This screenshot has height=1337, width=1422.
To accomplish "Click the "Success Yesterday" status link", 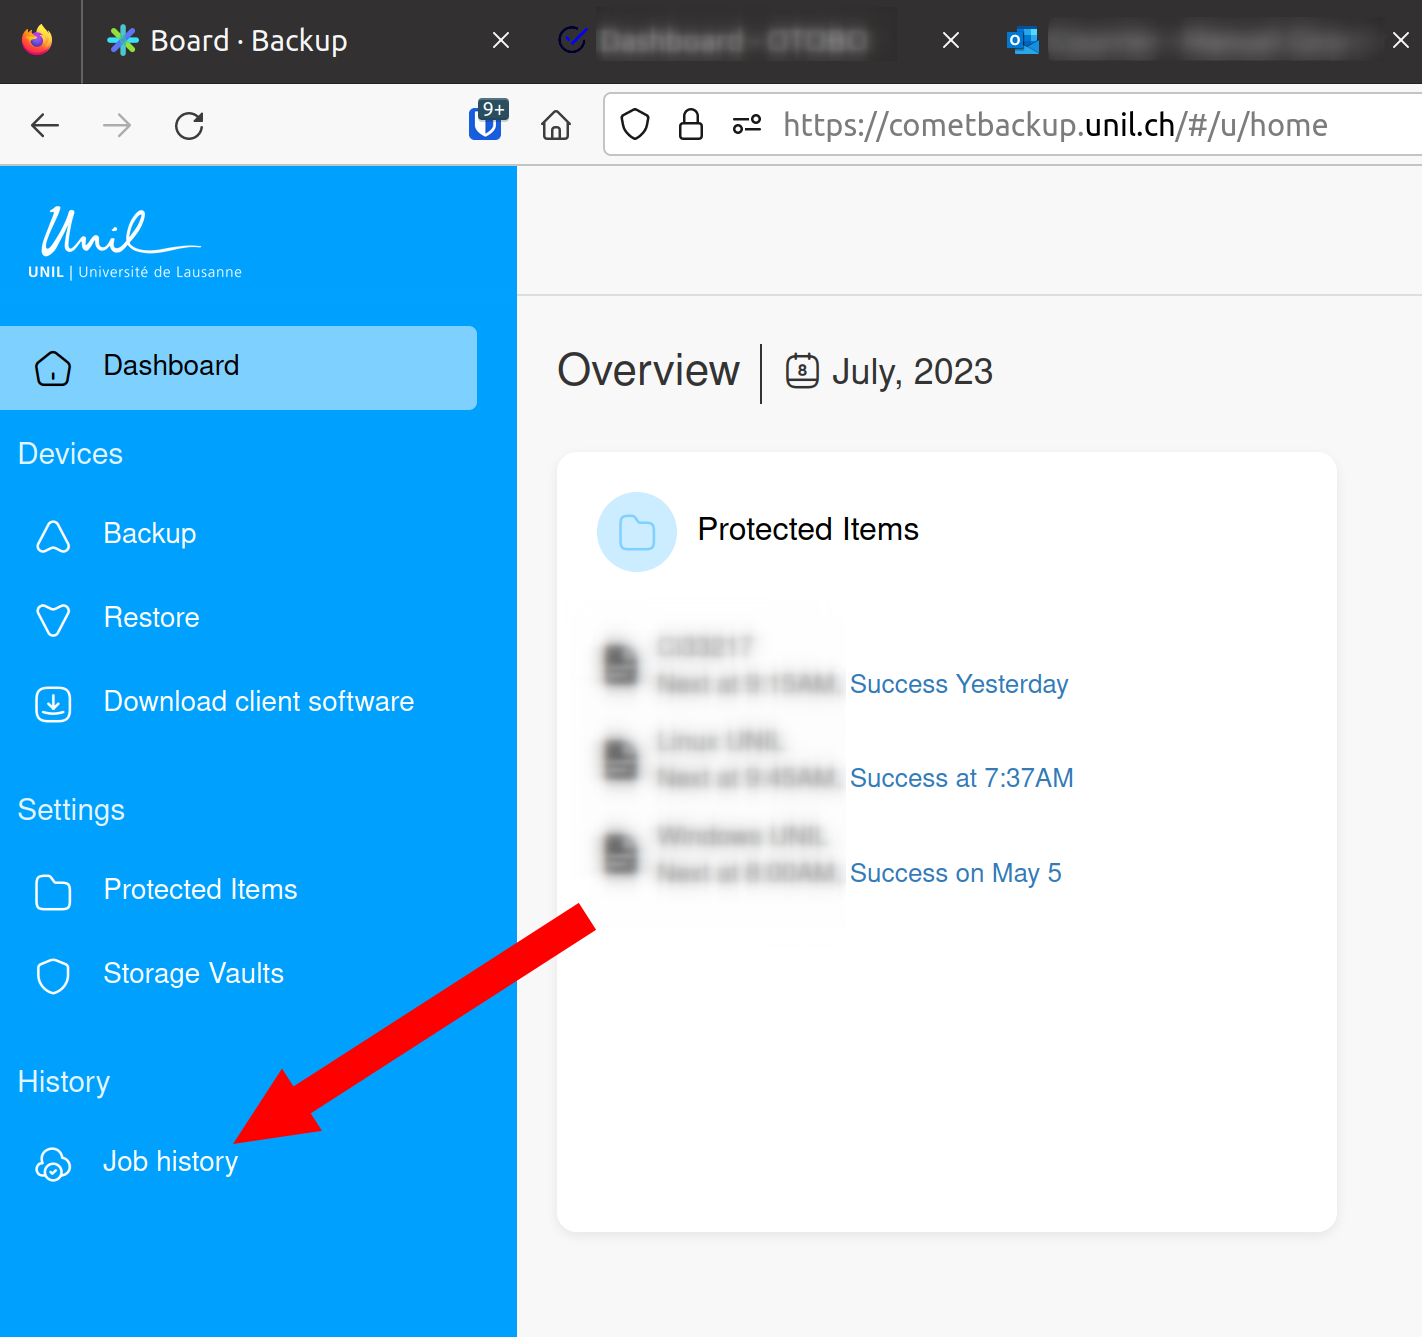I will point(958,684).
